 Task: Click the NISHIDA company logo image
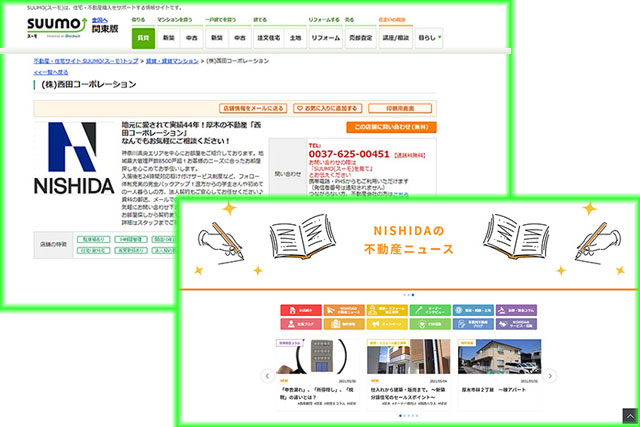pyautogui.click(x=74, y=158)
